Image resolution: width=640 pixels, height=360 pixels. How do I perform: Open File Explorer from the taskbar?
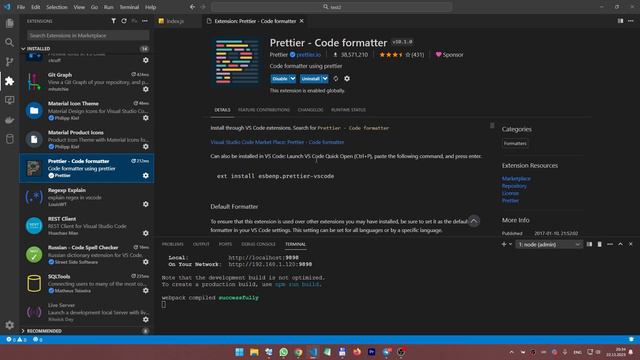(254, 352)
